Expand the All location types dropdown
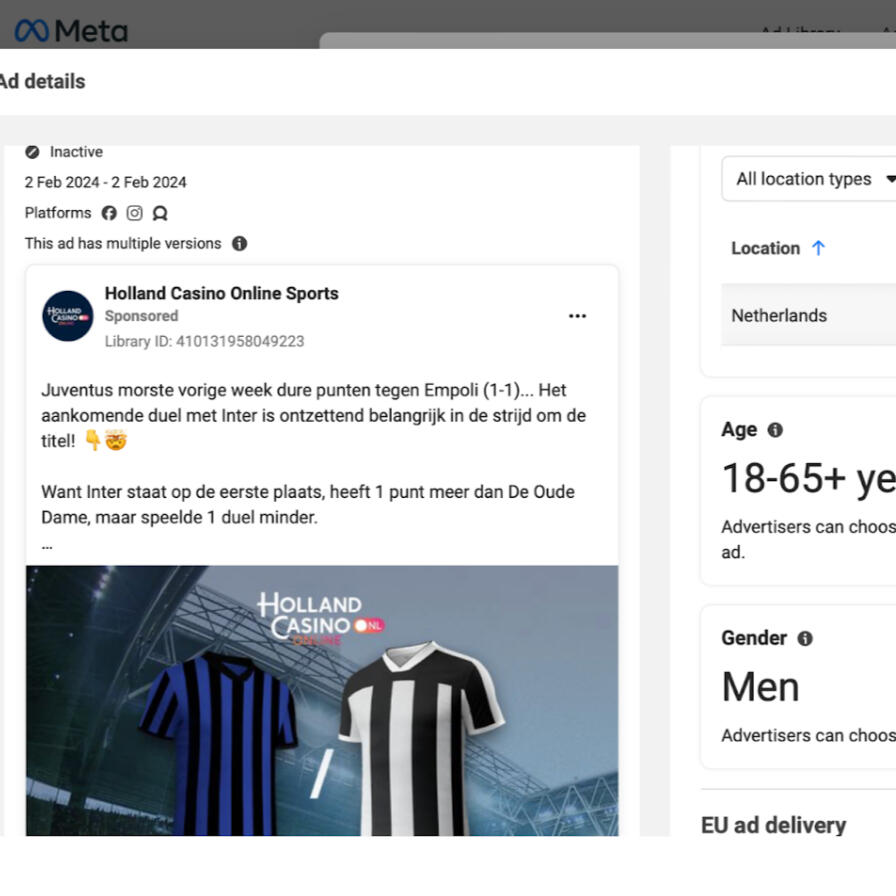 coord(809,179)
